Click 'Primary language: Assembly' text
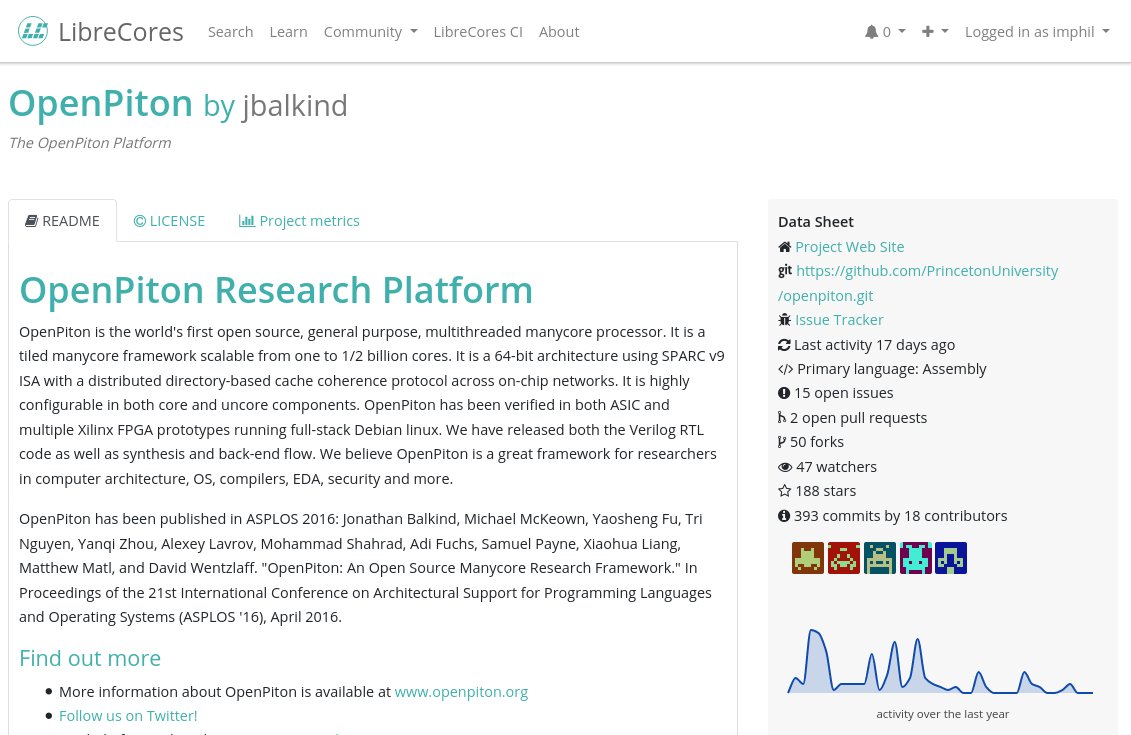Viewport: 1131px width, 735px height. click(892, 369)
